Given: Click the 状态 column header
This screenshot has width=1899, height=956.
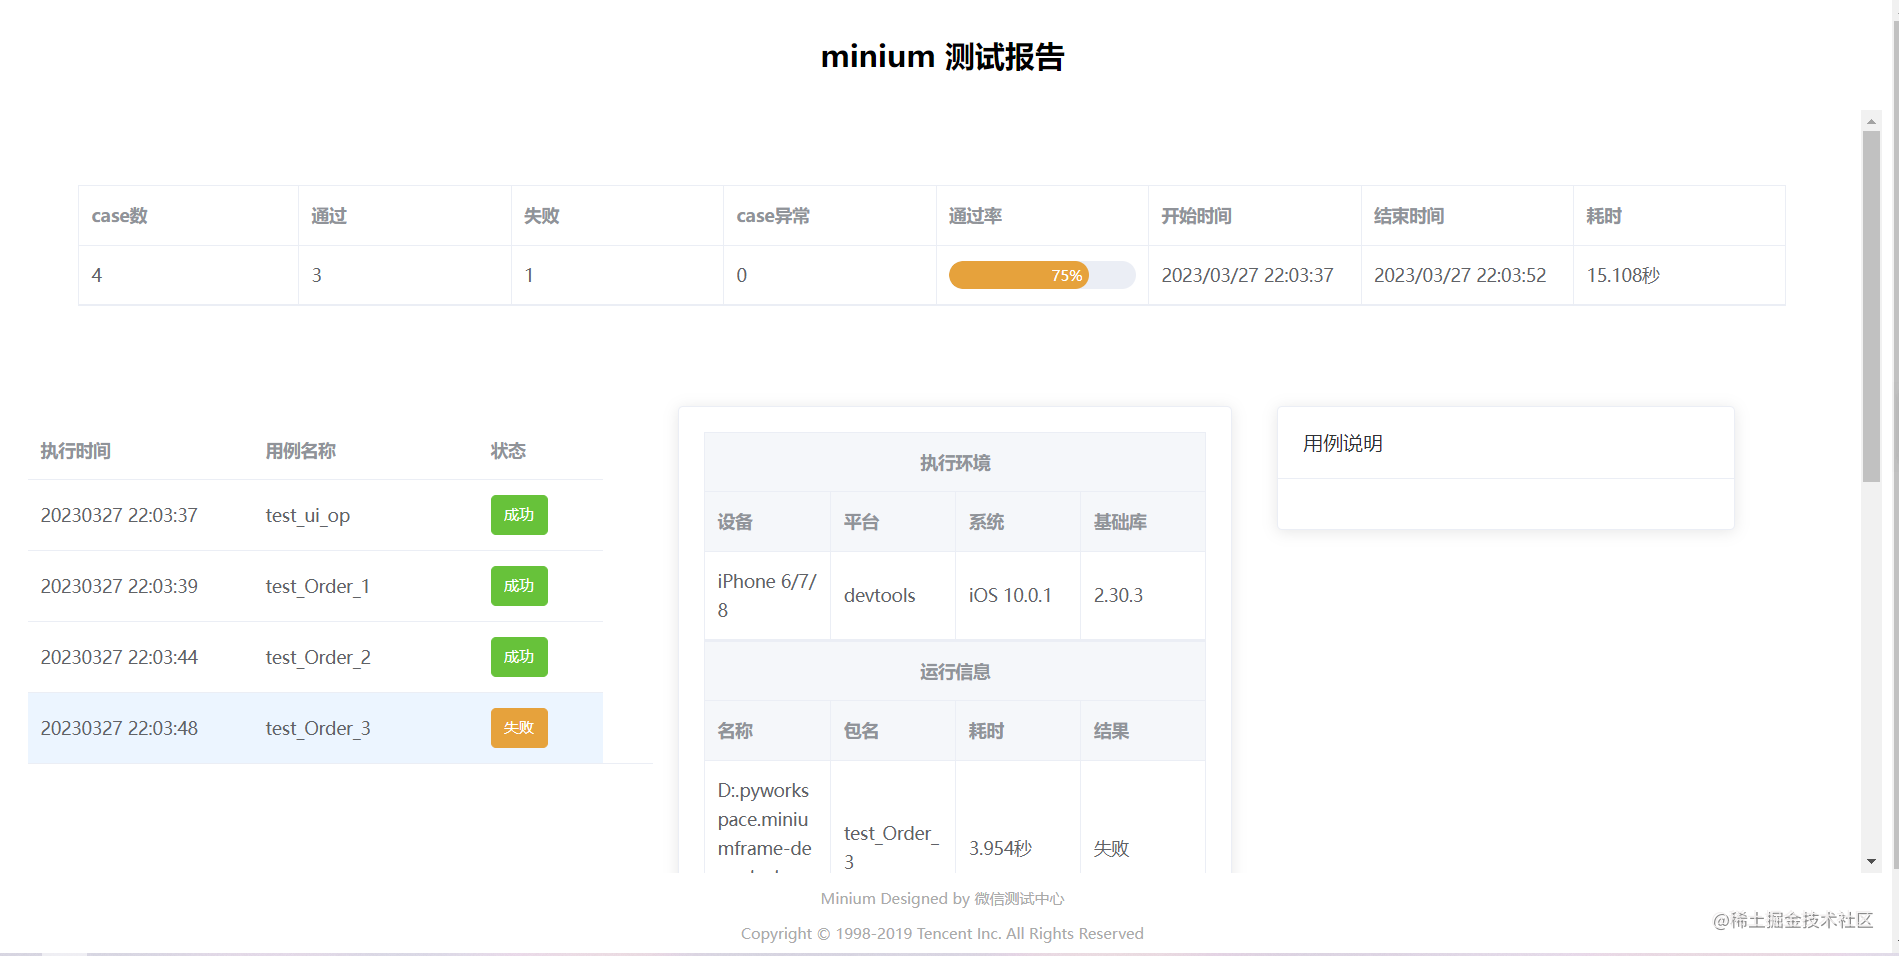Looking at the screenshot, I should pos(508,451).
